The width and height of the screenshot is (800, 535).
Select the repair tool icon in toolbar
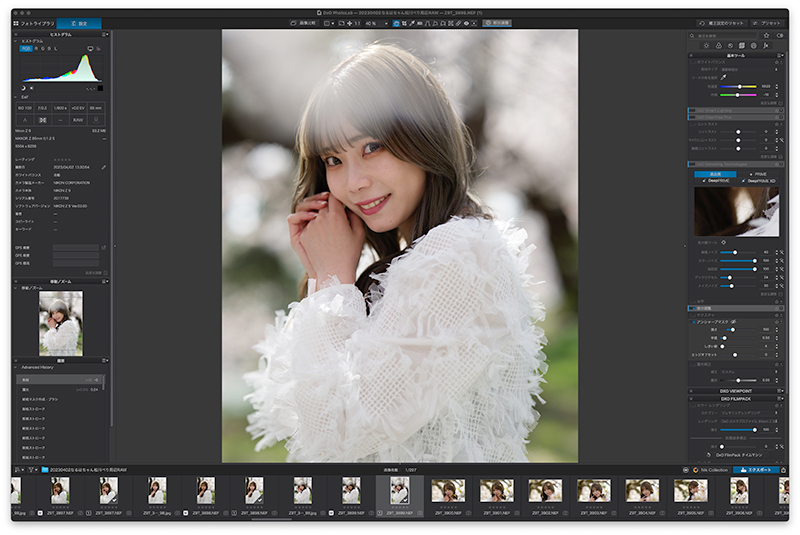click(458, 23)
